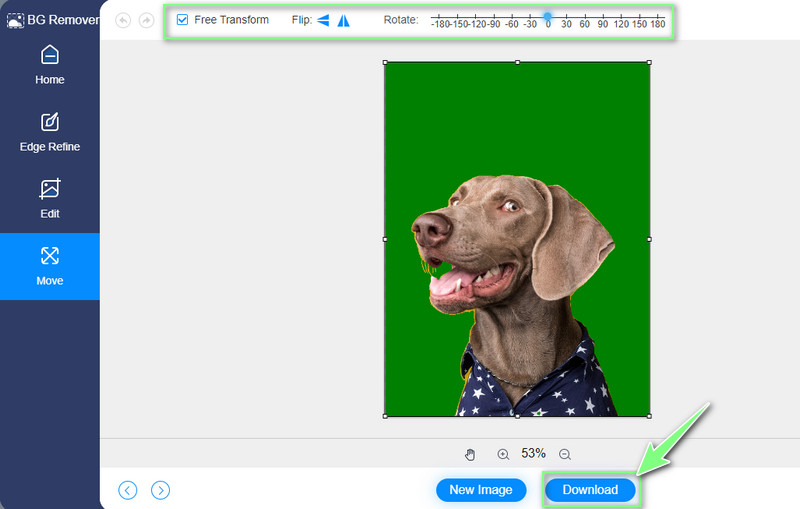This screenshot has height=509, width=800.
Task: Uncheck the Free Transform checkbox
Action: (x=182, y=20)
